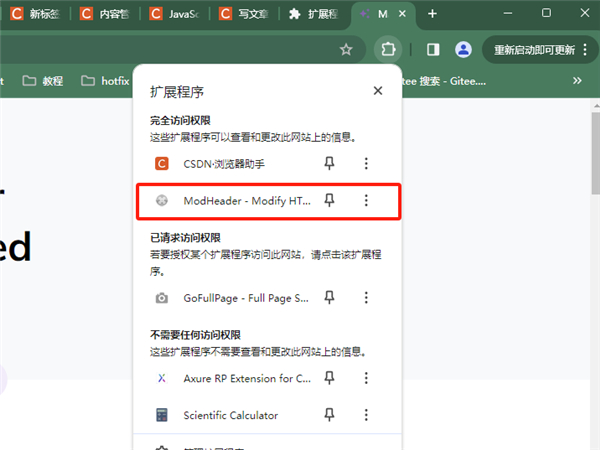Switch to the 内容管 tab
The image size is (600, 450).
[x=105, y=14]
